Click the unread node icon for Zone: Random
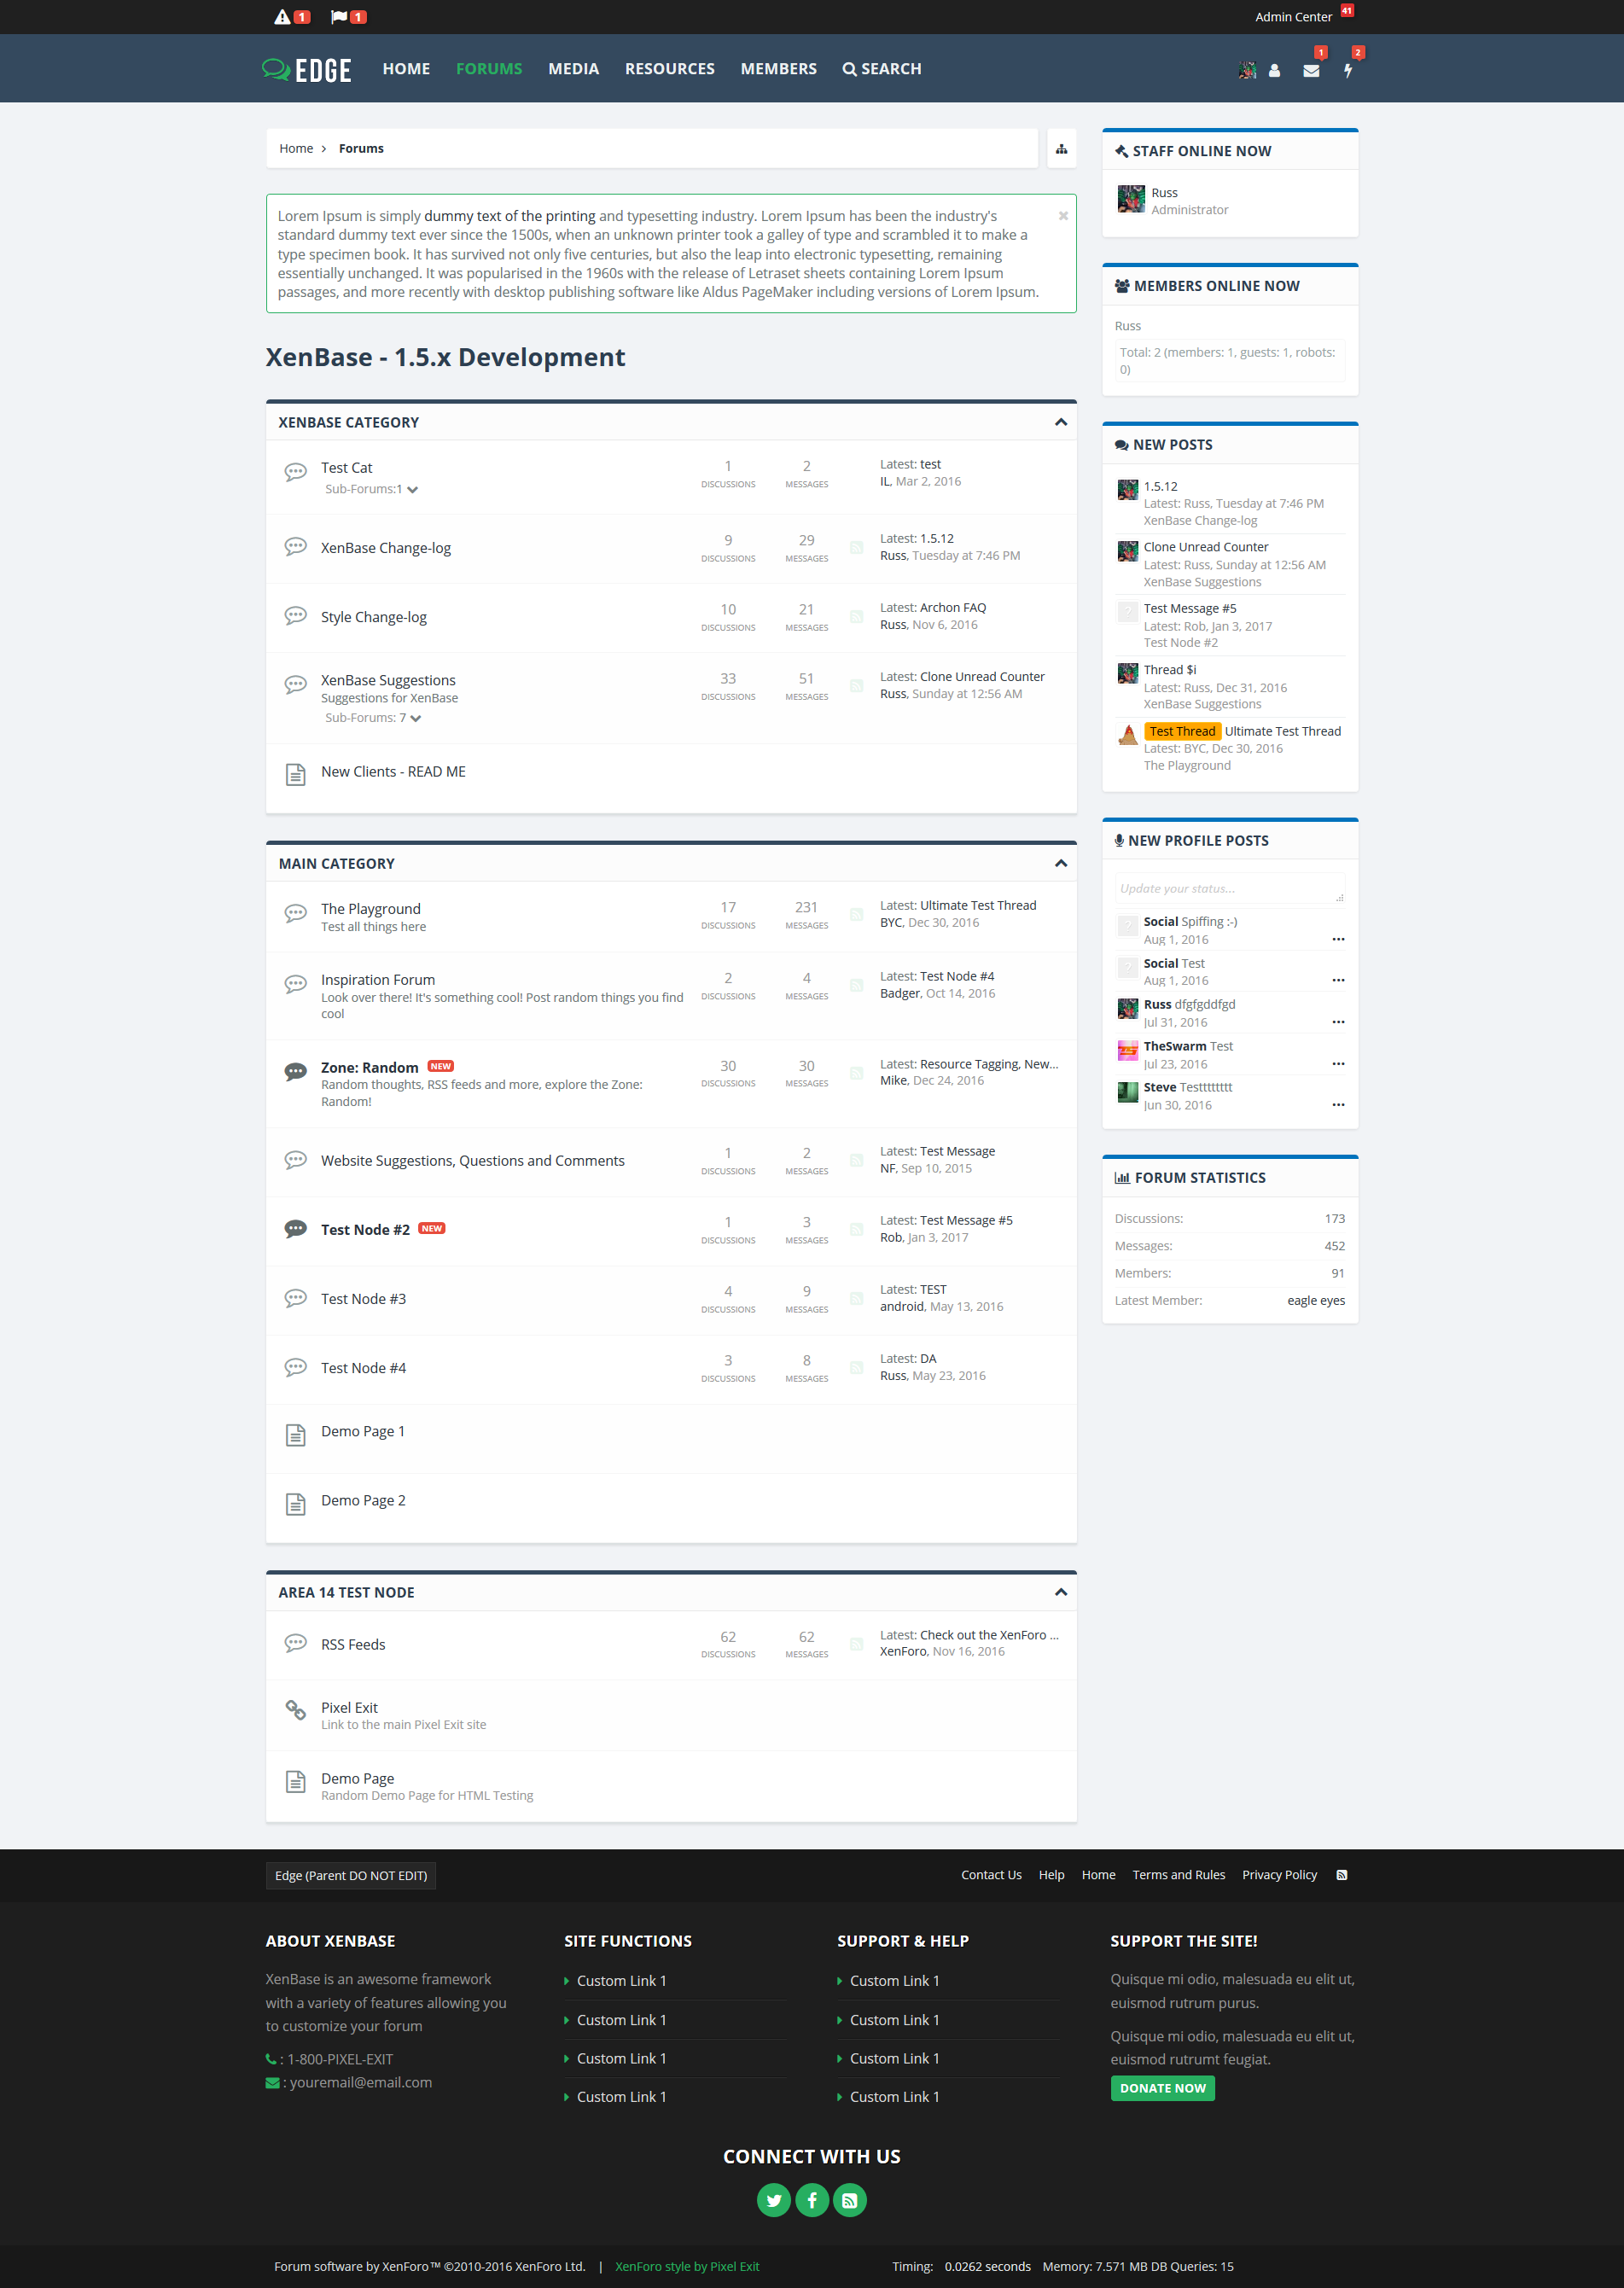Image resolution: width=1624 pixels, height=2288 pixels. (295, 1072)
